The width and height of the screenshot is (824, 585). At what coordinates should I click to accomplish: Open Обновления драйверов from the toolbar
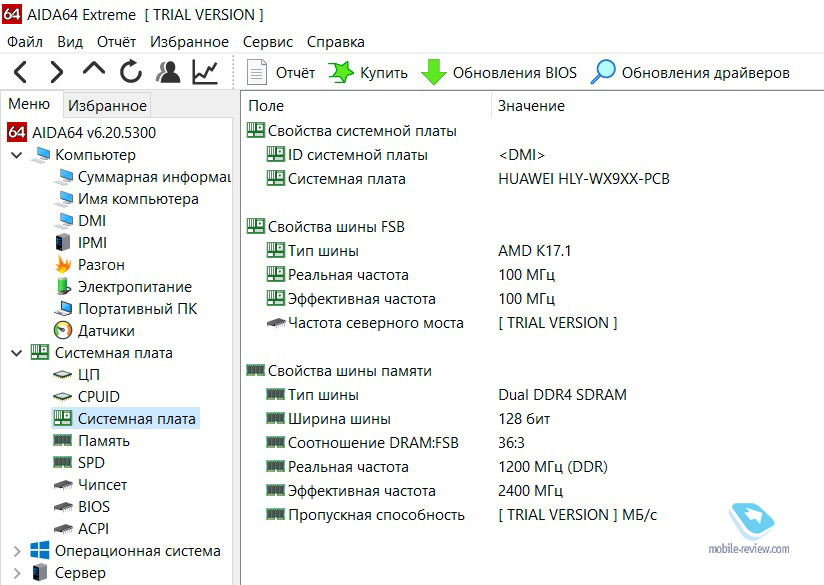(x=689, y=73)
